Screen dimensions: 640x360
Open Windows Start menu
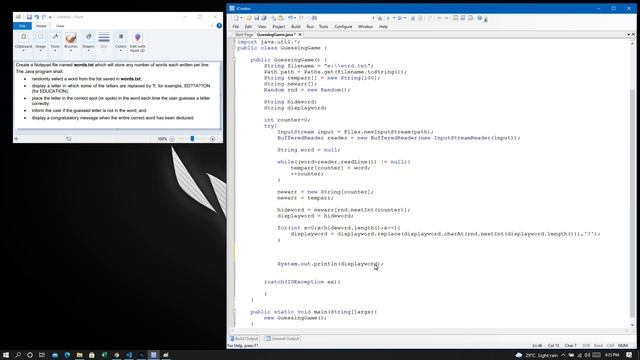pos(5,355)
